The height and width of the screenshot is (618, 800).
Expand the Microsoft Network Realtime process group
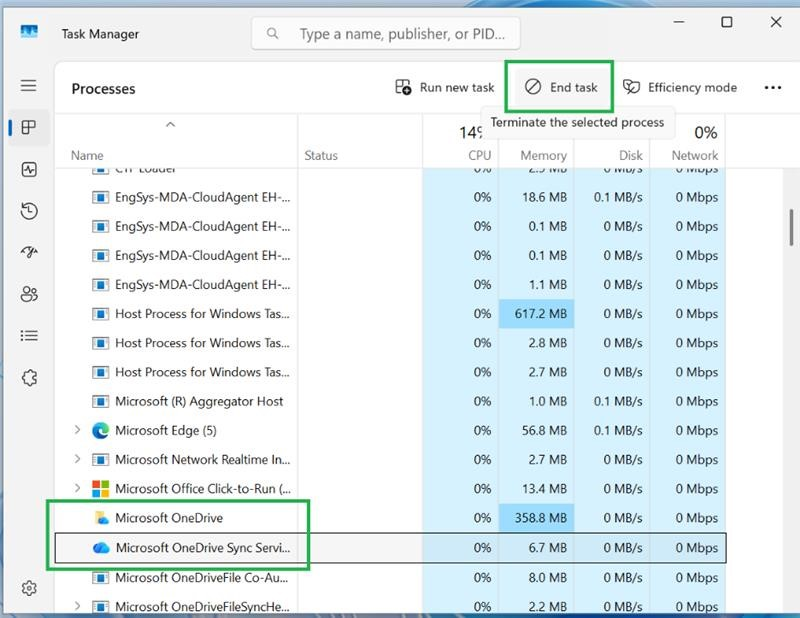[x=77, y=459]
